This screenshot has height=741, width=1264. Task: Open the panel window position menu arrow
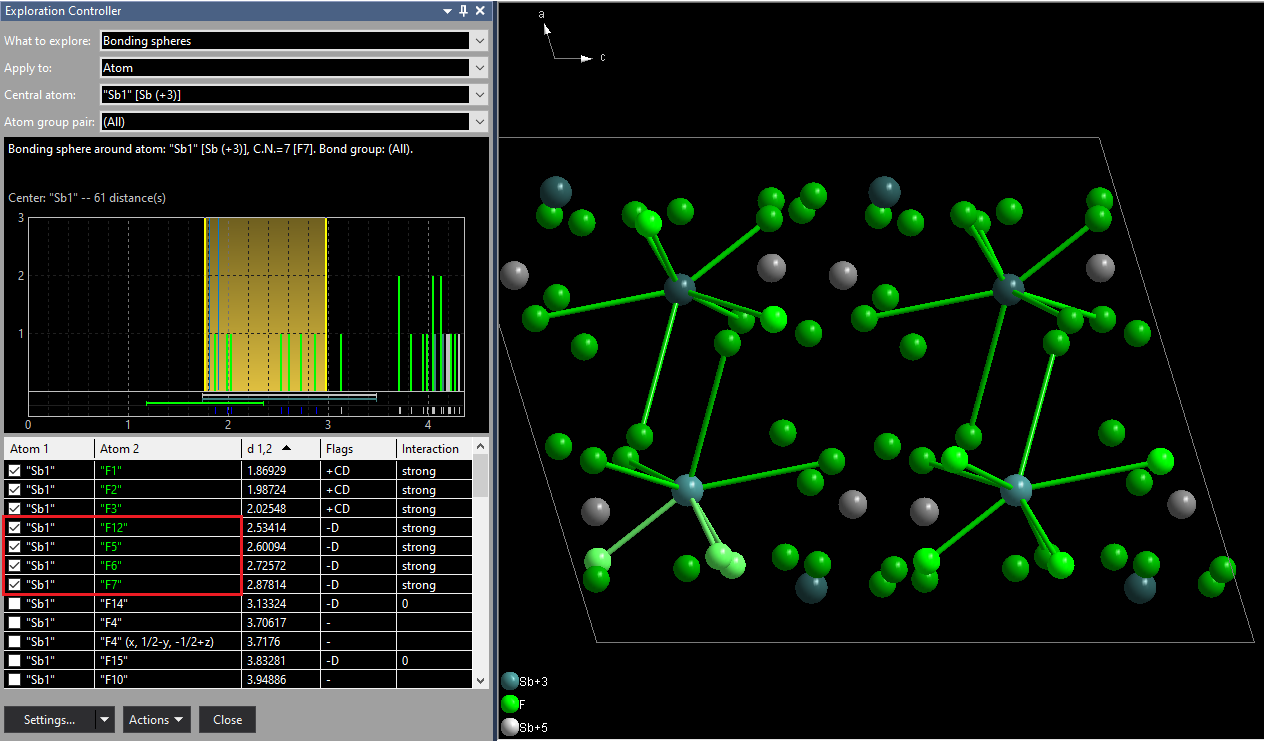(447, 10)
